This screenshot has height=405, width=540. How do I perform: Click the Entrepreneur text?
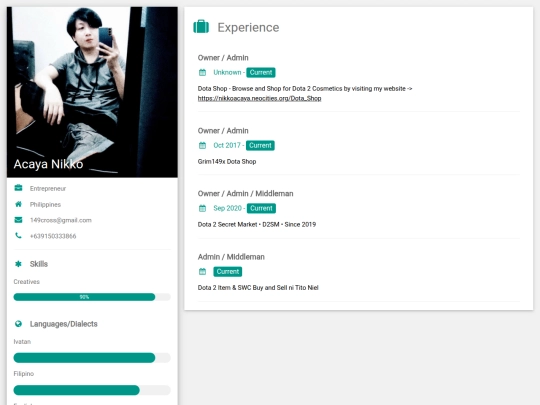[48, 188]
